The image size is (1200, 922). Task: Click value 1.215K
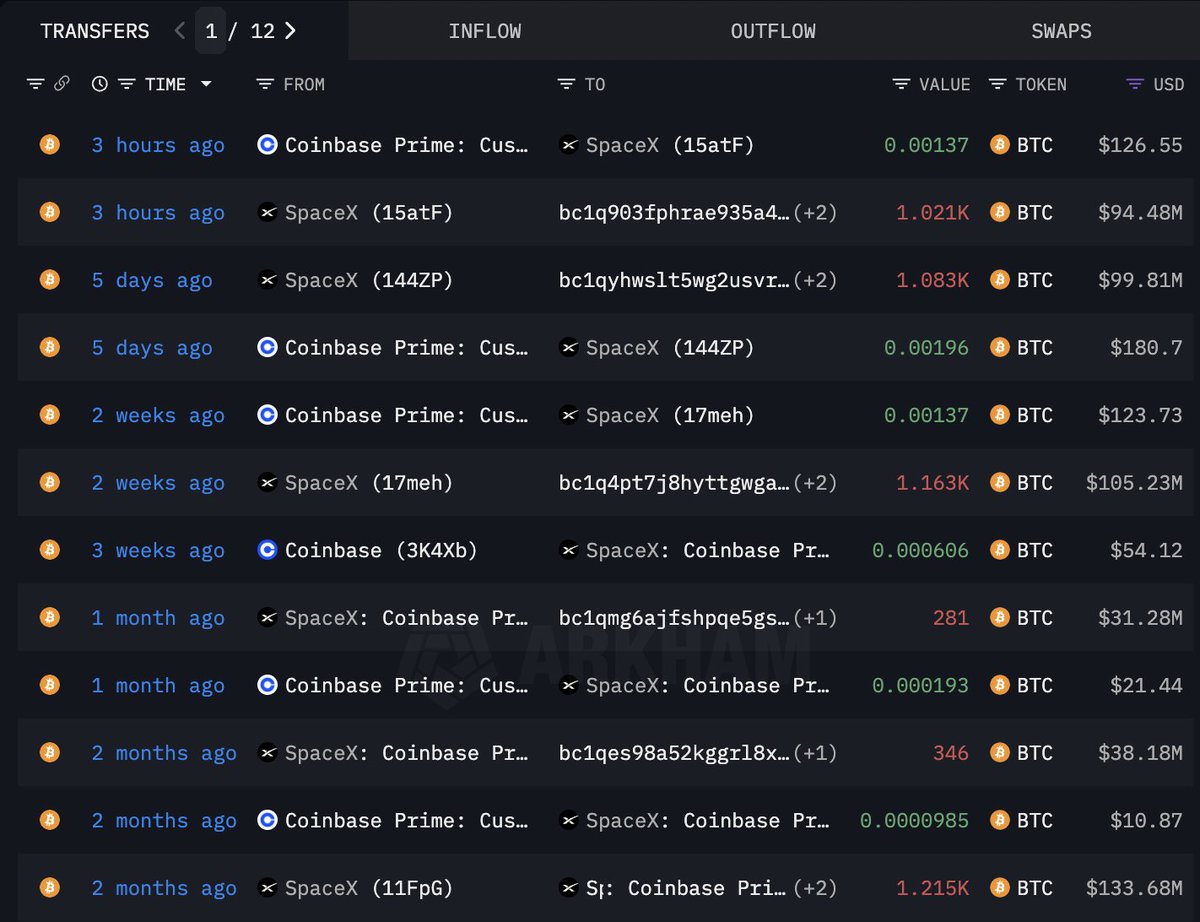coord(932,887)
